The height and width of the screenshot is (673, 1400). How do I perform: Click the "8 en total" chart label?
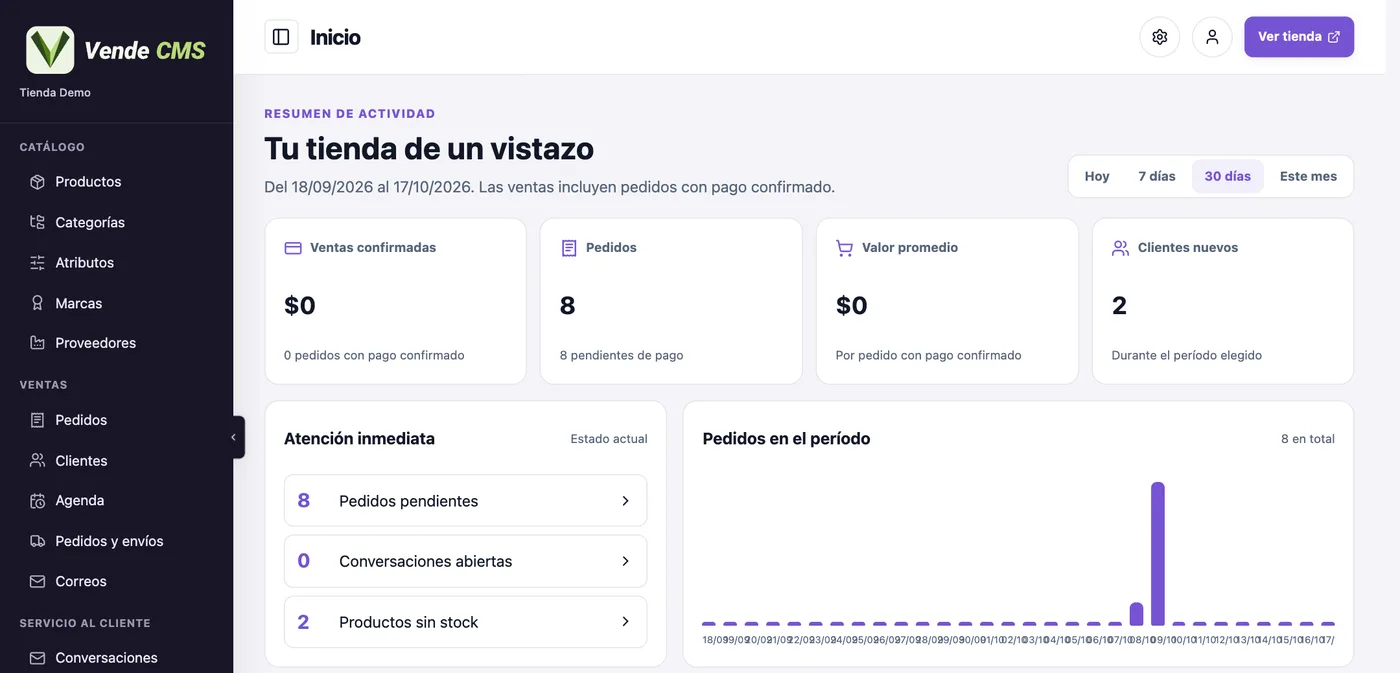coord(1308,439)
